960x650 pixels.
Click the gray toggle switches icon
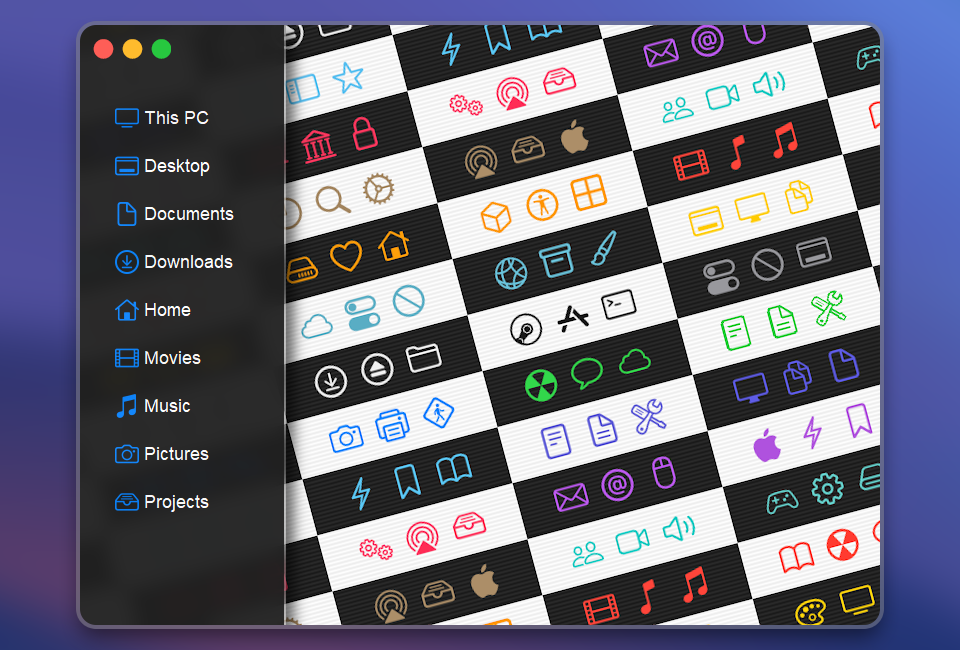721,277
